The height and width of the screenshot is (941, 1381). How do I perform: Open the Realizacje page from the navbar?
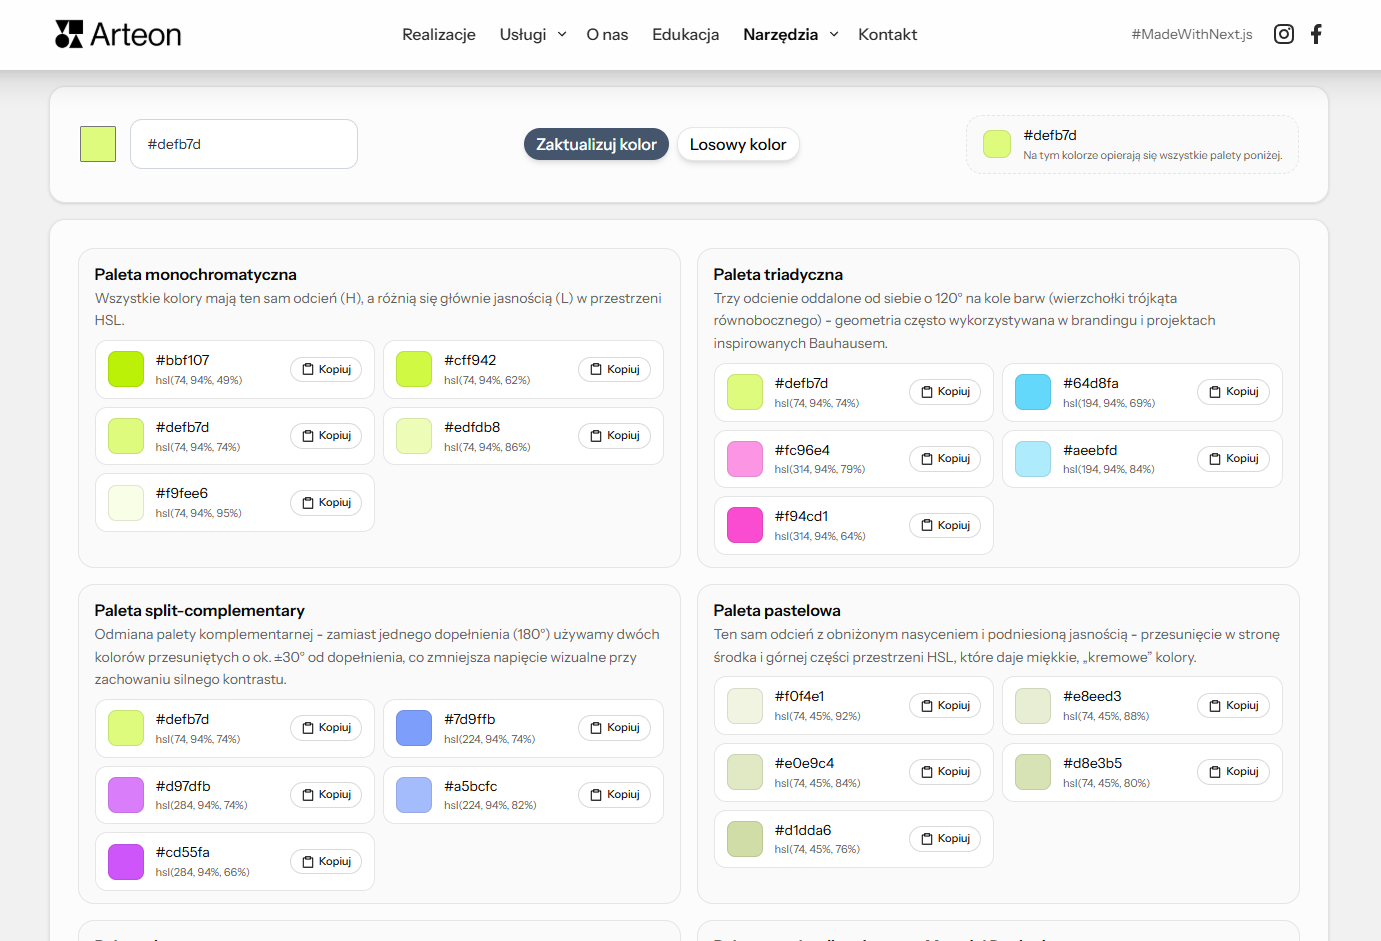point(438,34)
